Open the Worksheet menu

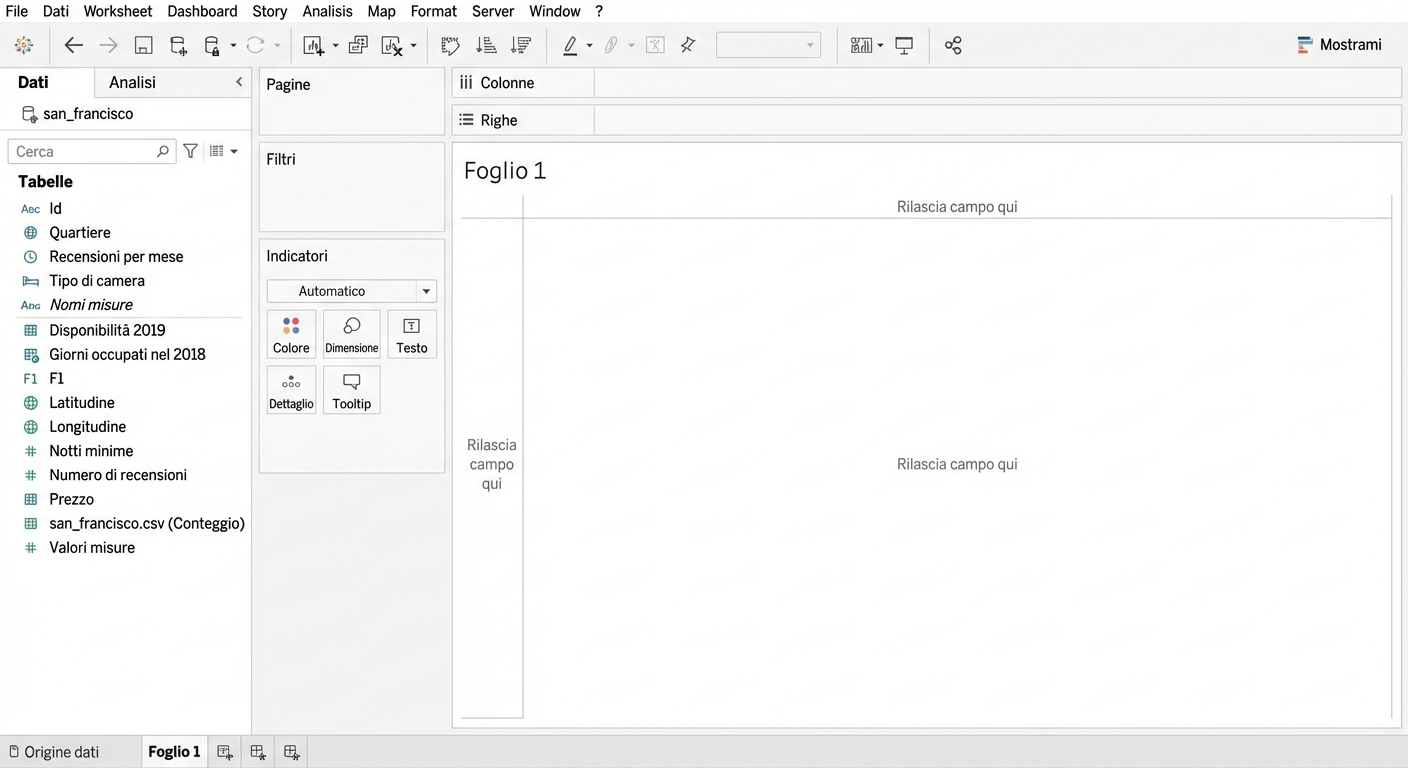pos(118,11)
